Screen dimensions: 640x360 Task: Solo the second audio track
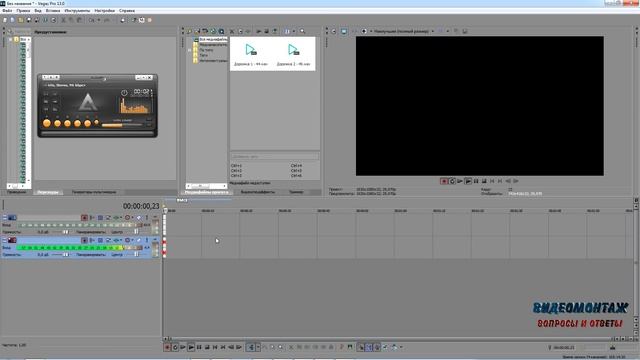[147, 240]
